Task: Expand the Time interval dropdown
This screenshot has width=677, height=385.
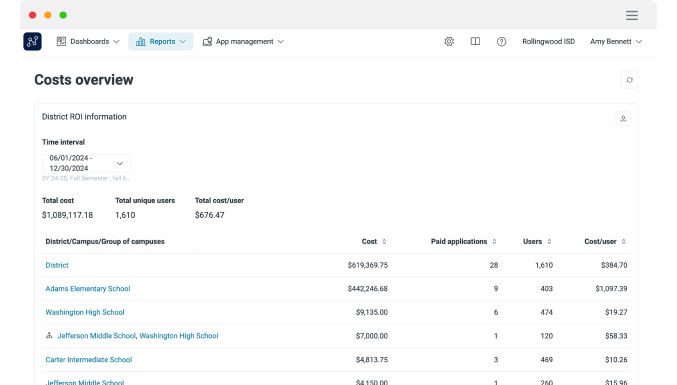Action: coord(86,163)
